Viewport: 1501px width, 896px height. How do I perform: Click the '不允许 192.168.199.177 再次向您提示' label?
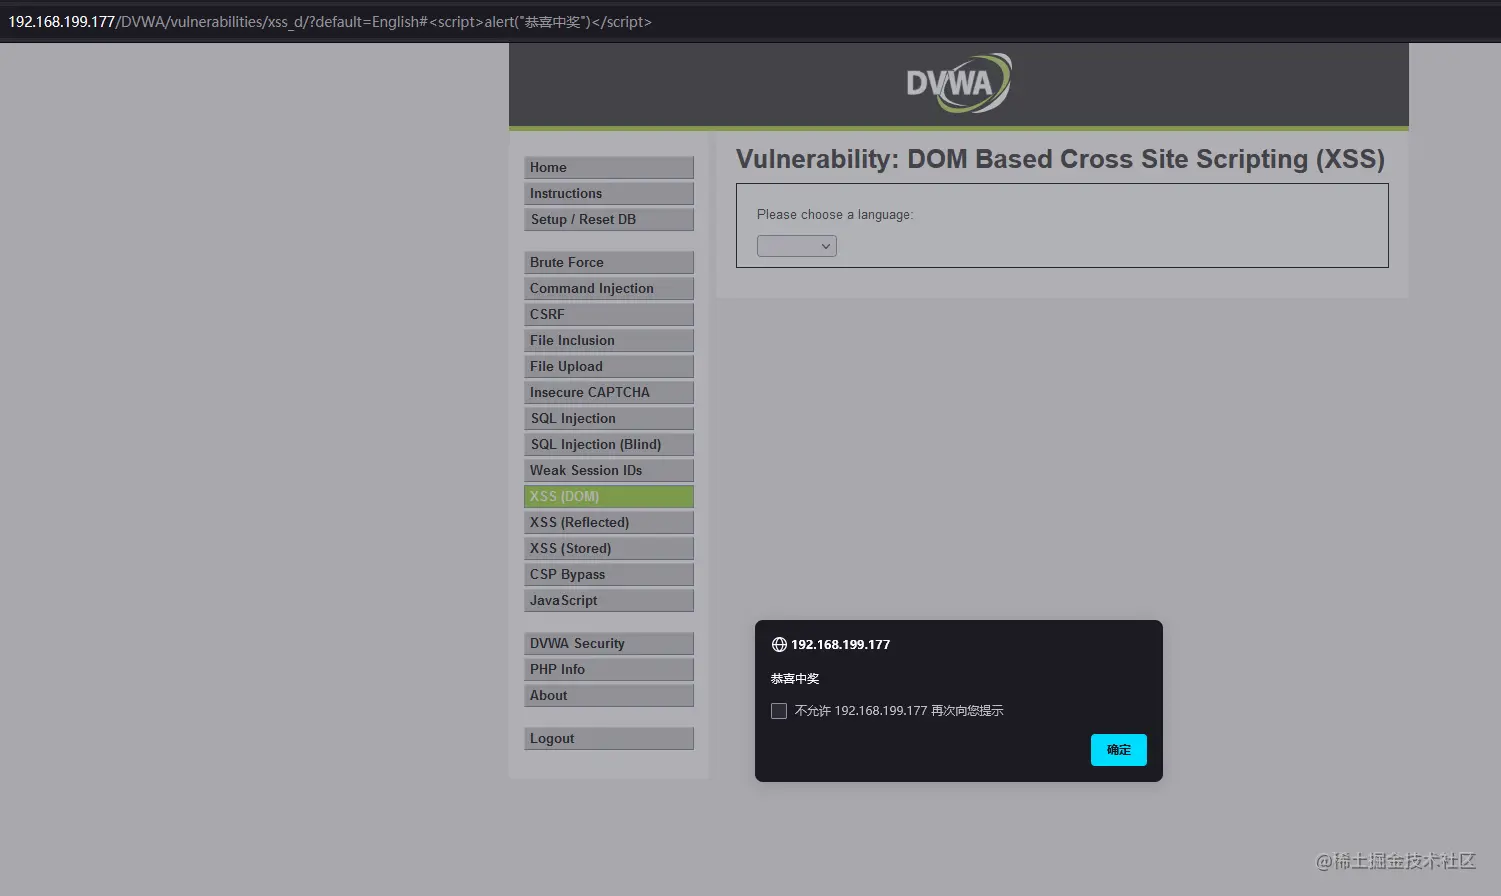click(899, 711)
